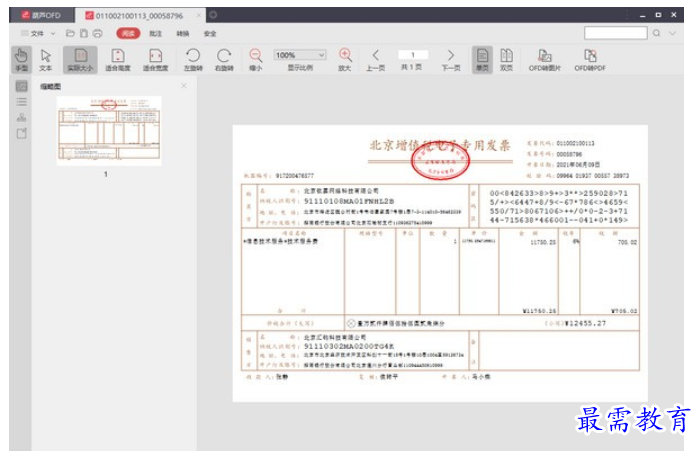Click the print icon
Viewport: 699px width, 451px height.
98,33
